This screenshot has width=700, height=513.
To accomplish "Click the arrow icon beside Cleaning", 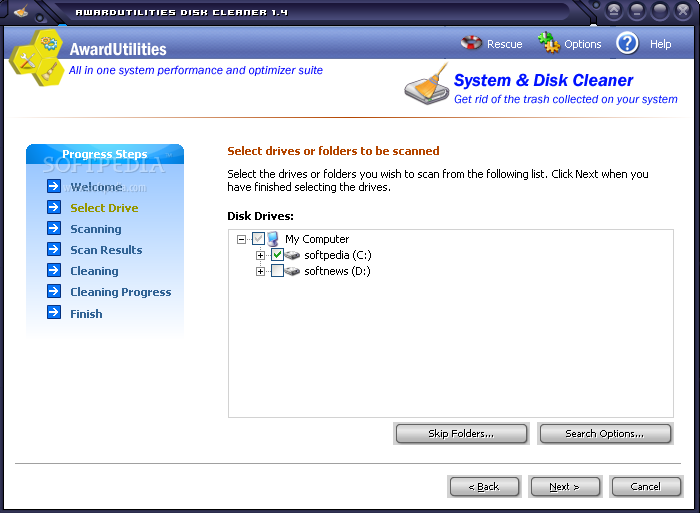I will 54,270.
